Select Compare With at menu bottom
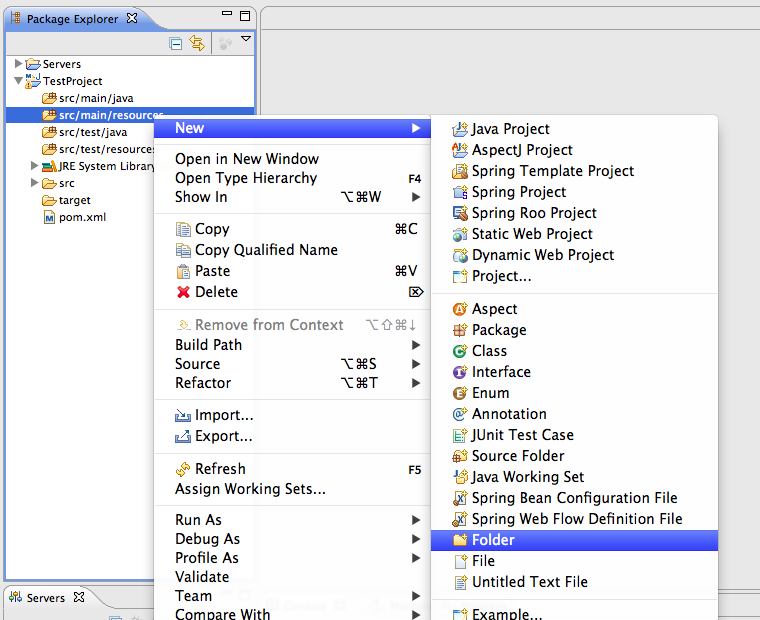This screenshot has height=620, width=760. click(x=292, y=614)
